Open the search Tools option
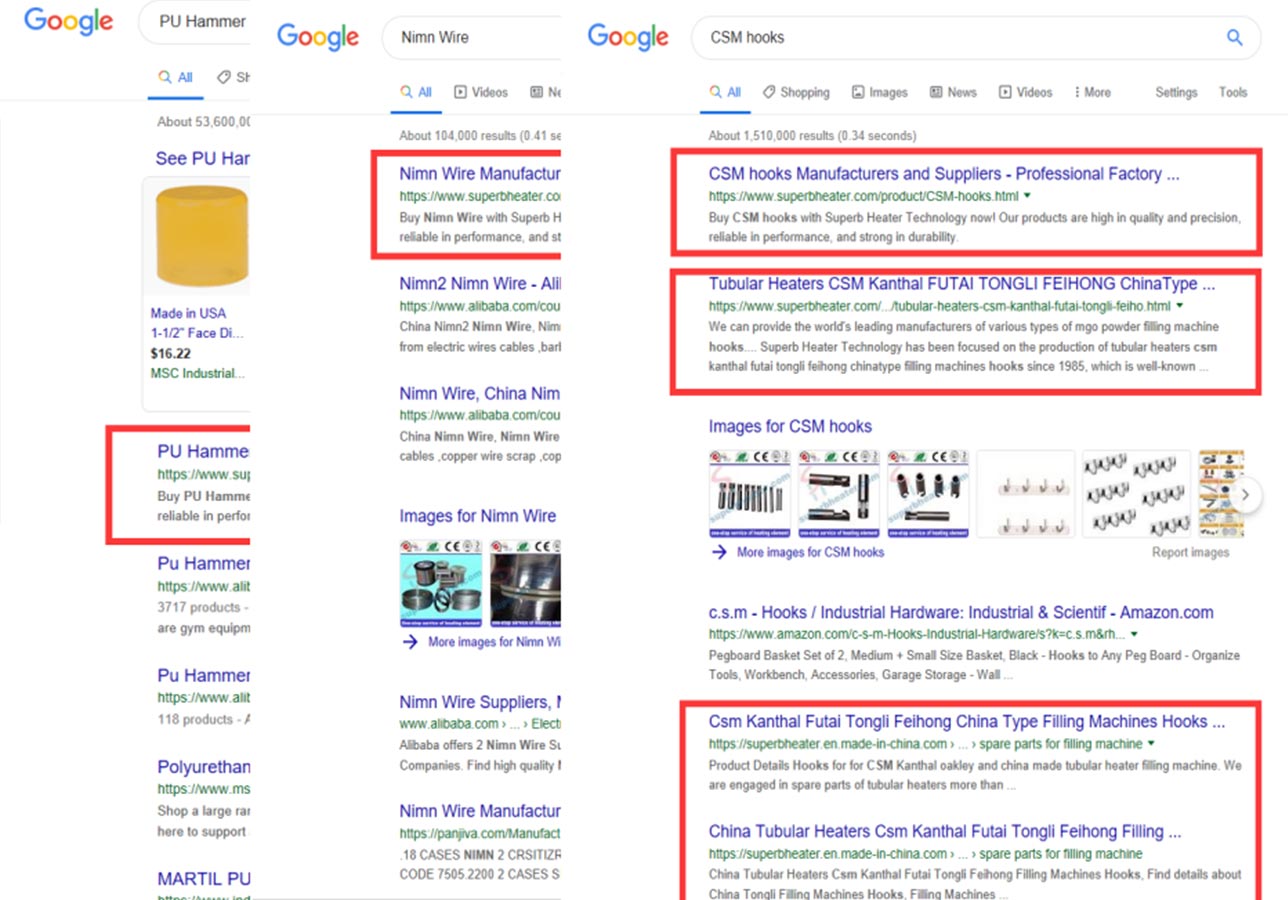Screen dimensions: 1288x900 coord(1232,92)
